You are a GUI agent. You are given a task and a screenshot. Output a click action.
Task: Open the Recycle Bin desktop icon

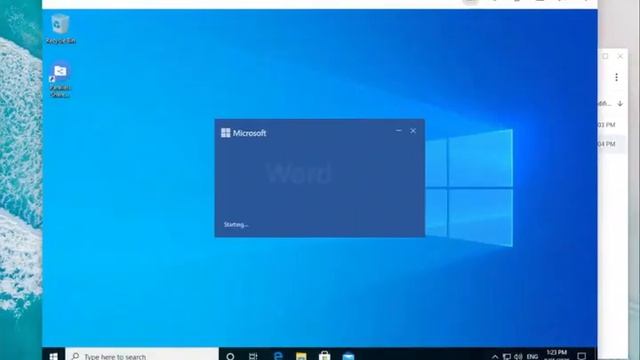coord(60,29)
